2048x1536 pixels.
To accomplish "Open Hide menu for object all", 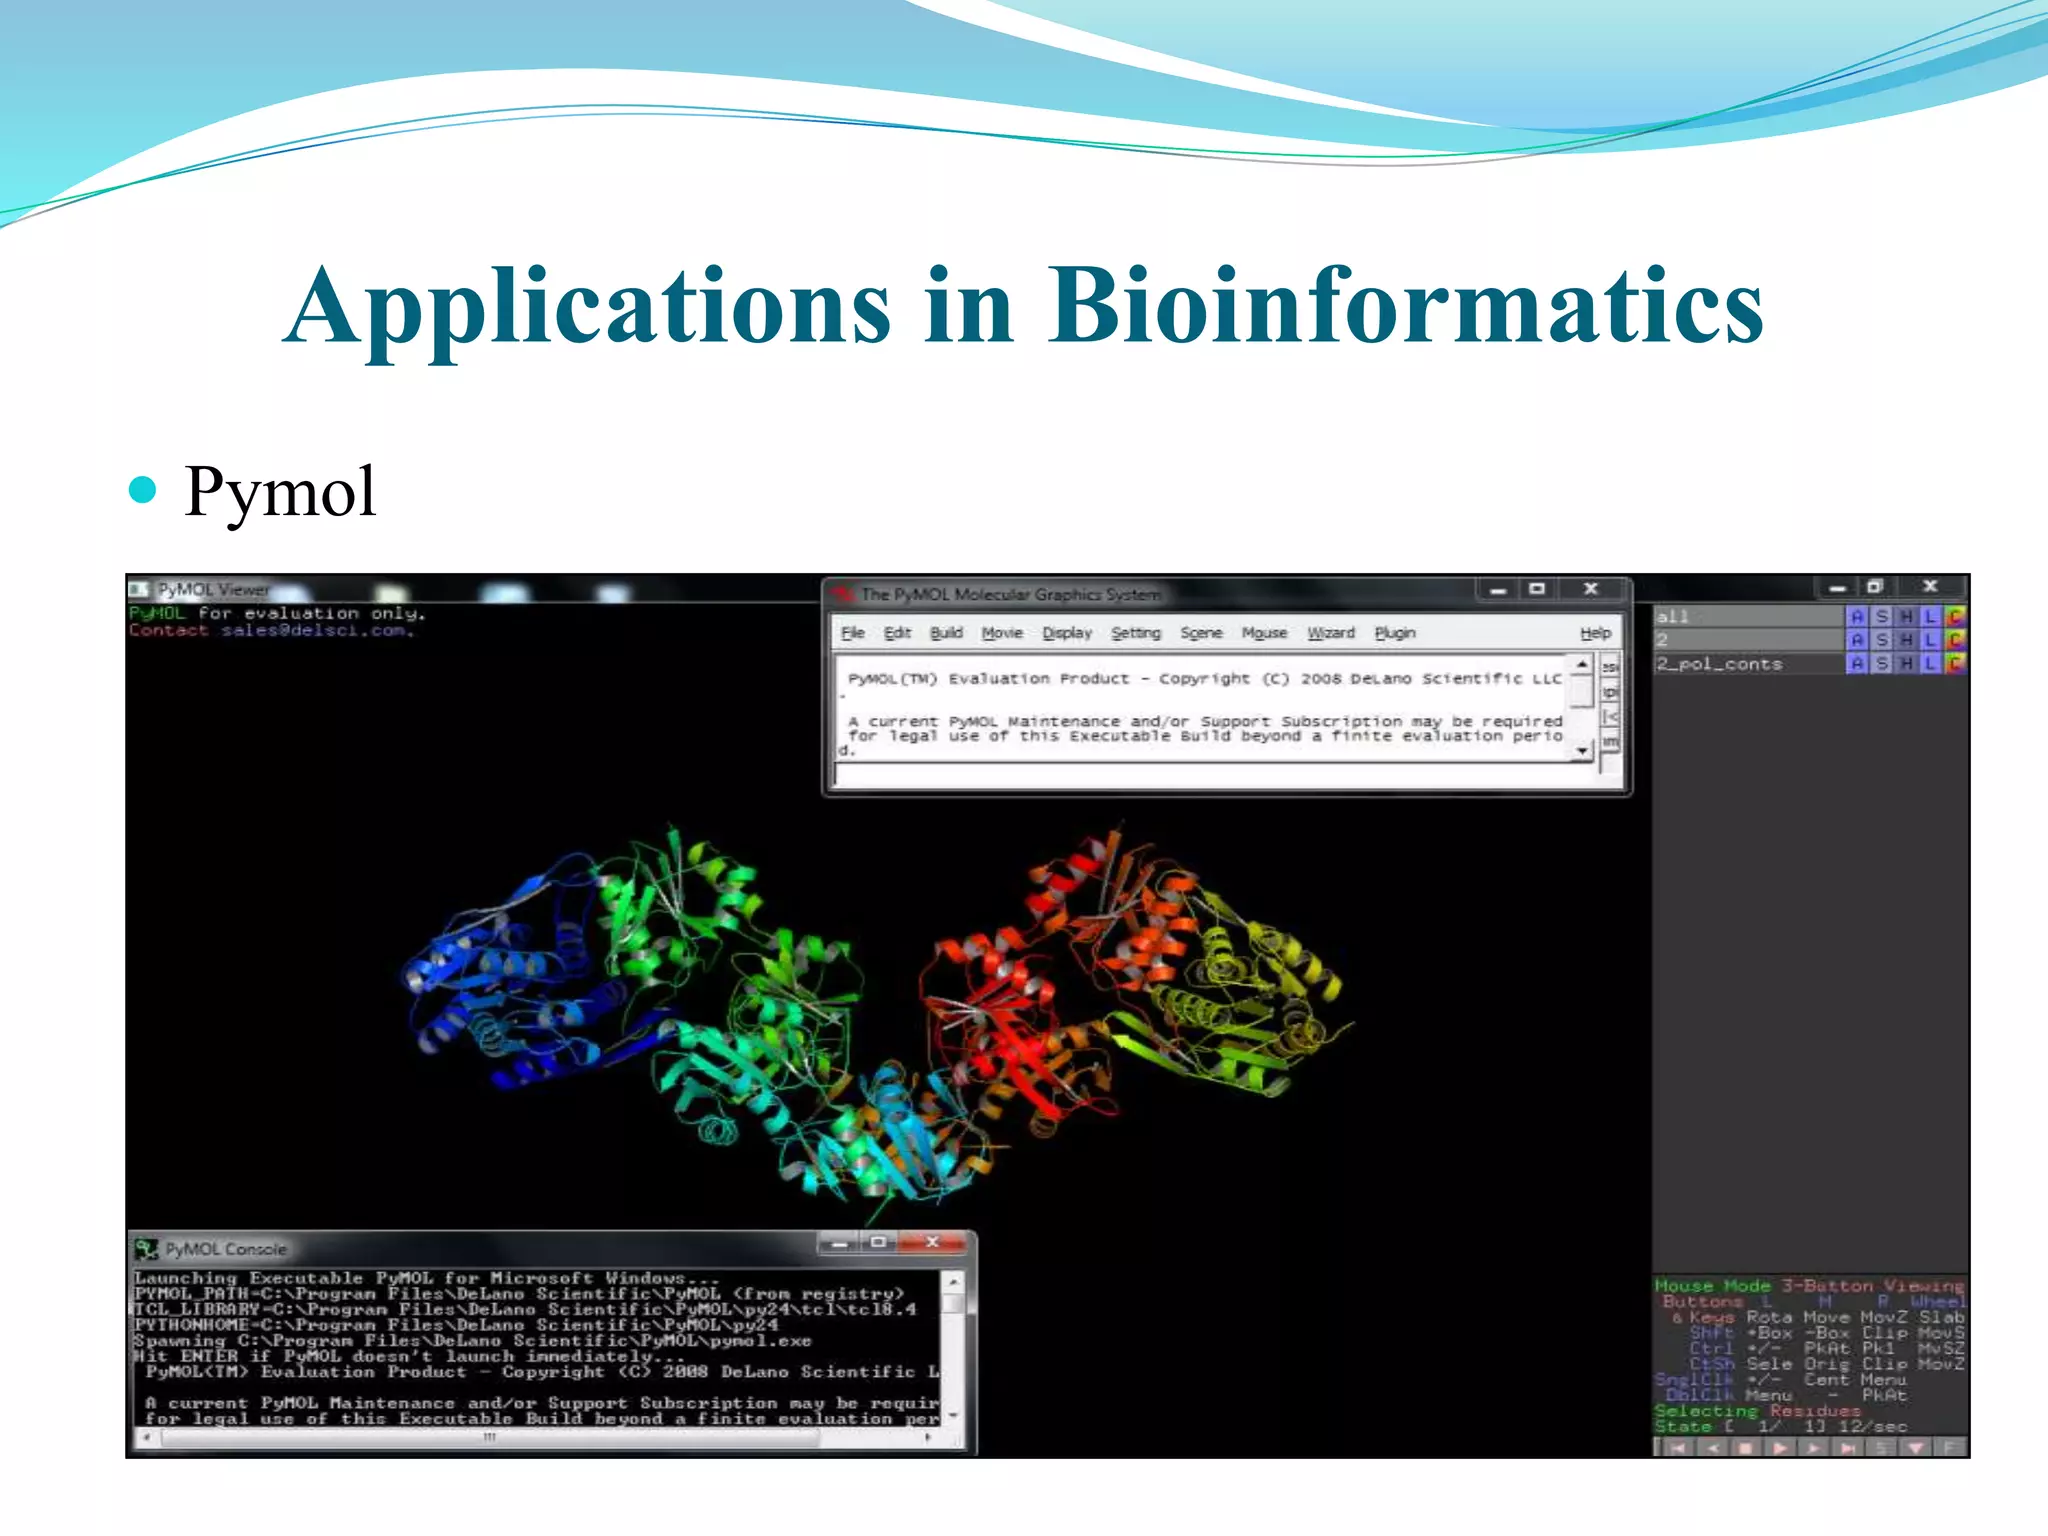I will coord(1906,617).
